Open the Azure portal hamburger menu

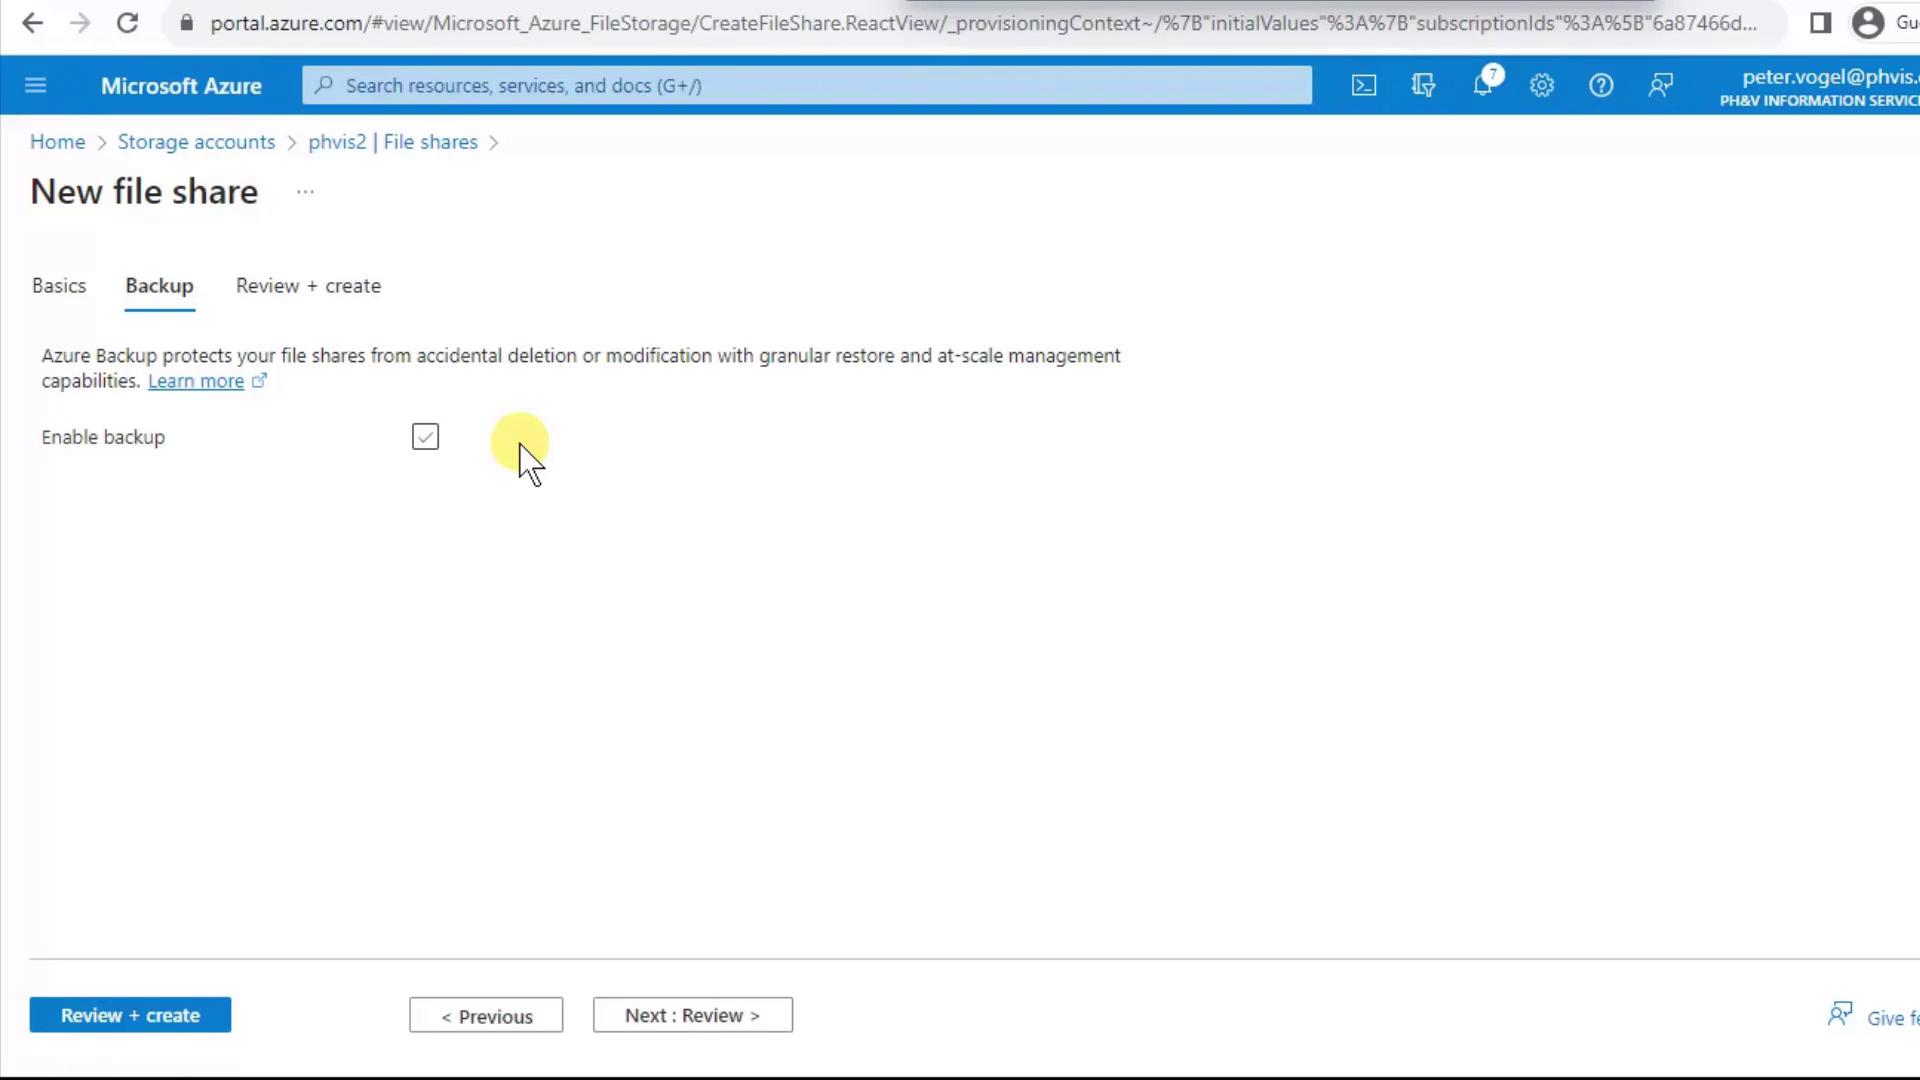[x=35, y=86]
